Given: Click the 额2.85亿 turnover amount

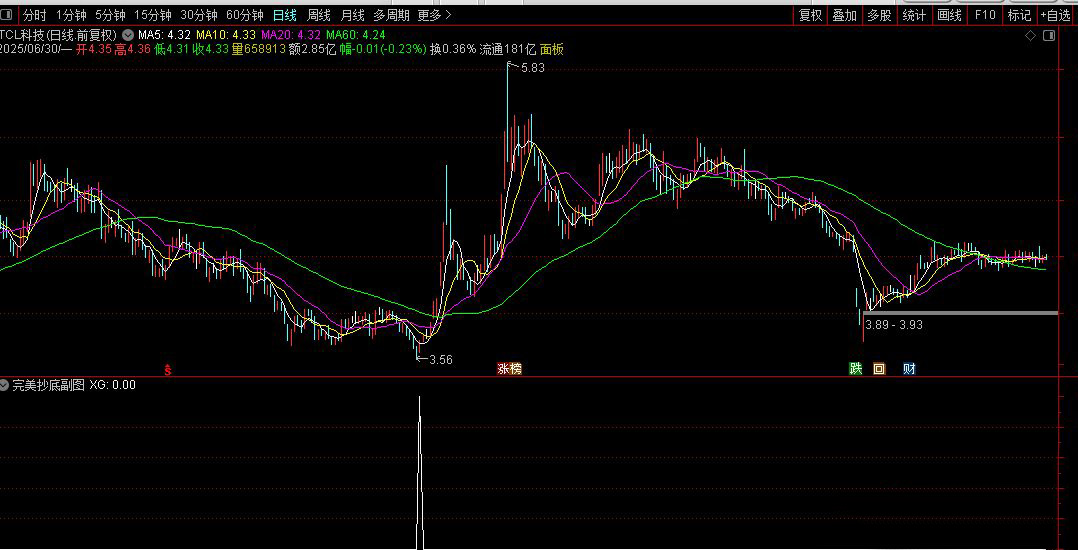Looking at the screenshot, I should [x=312, y=49].
